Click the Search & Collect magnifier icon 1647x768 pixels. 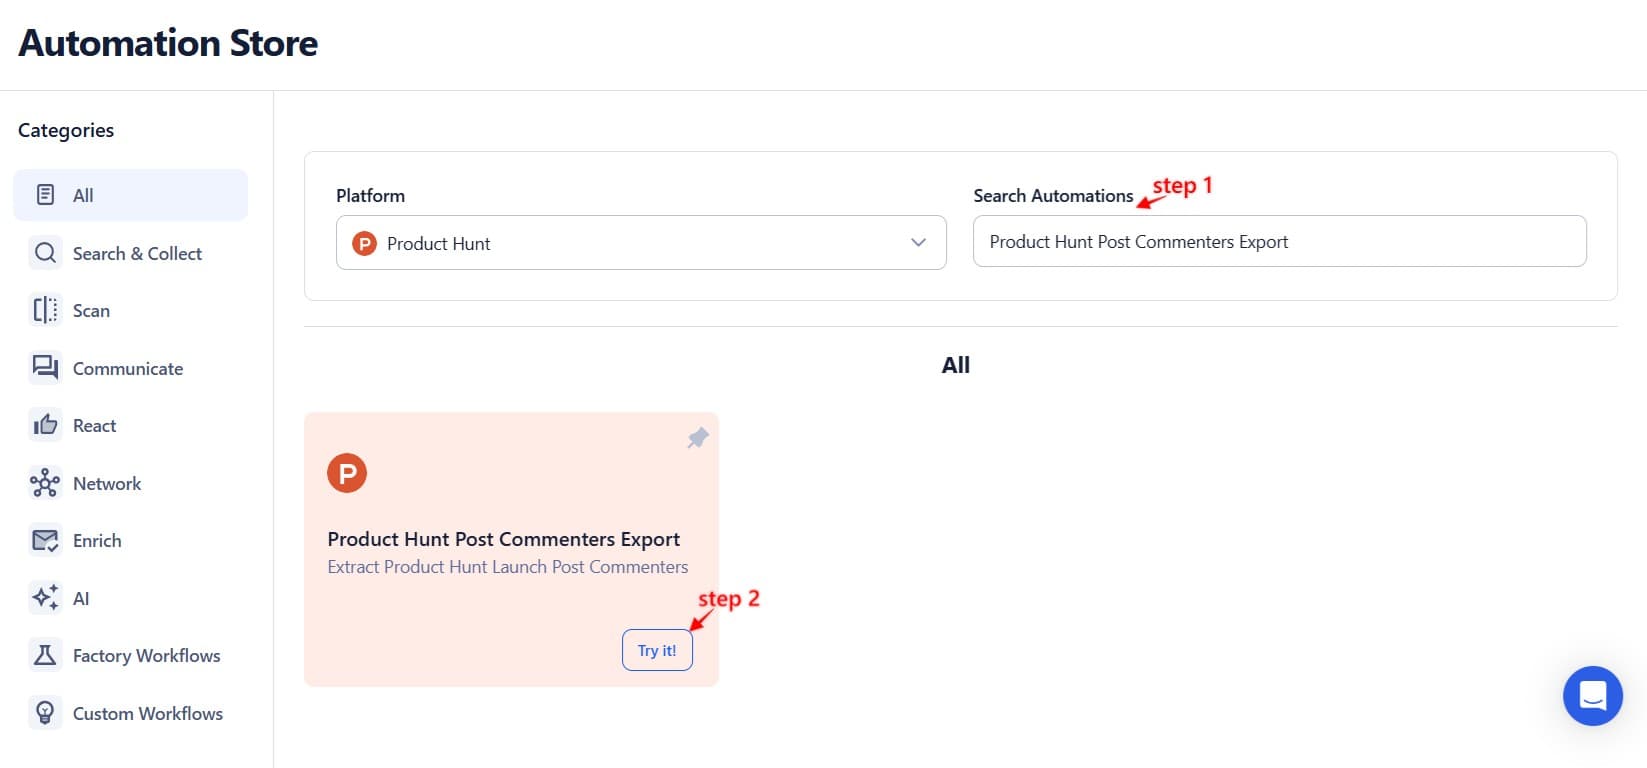click(45, 253)
